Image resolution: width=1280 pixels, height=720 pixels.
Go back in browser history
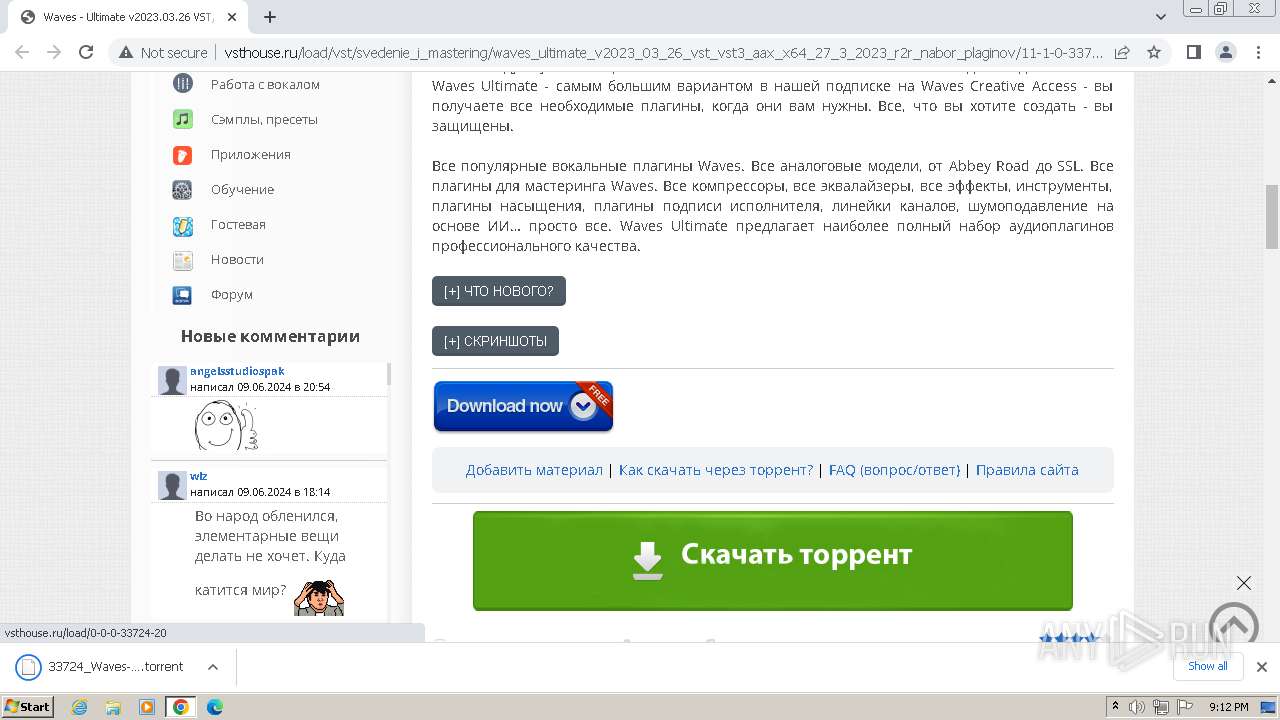point(22,52)
